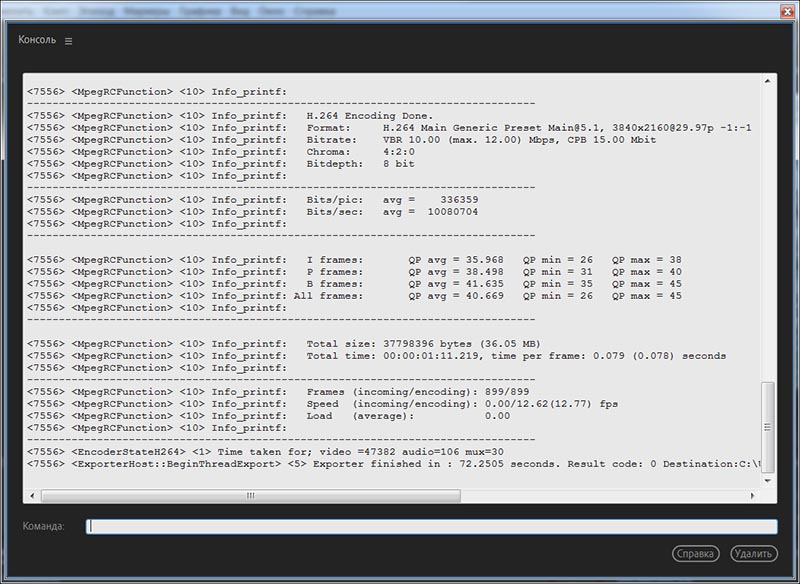Click the 'I frames' QP statistics line

click(x=354, y=260)
